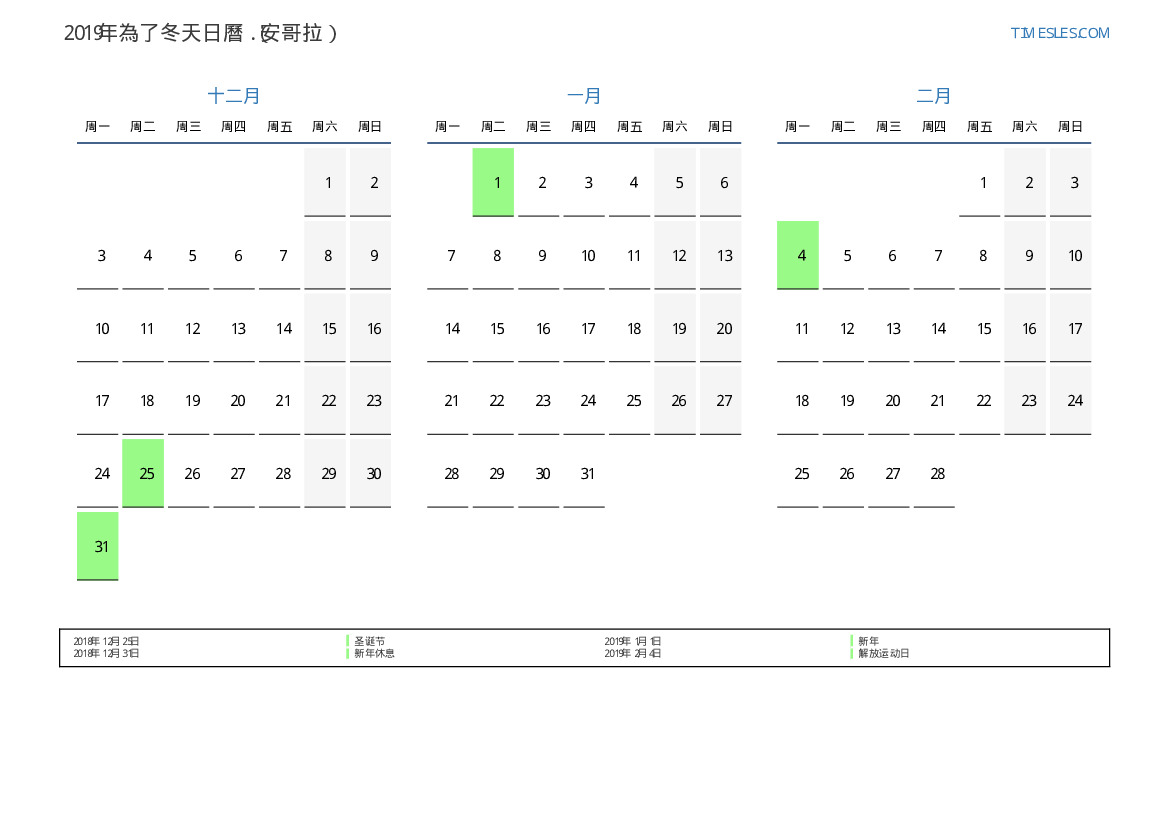Click highlighted December 31 cell

98,546
